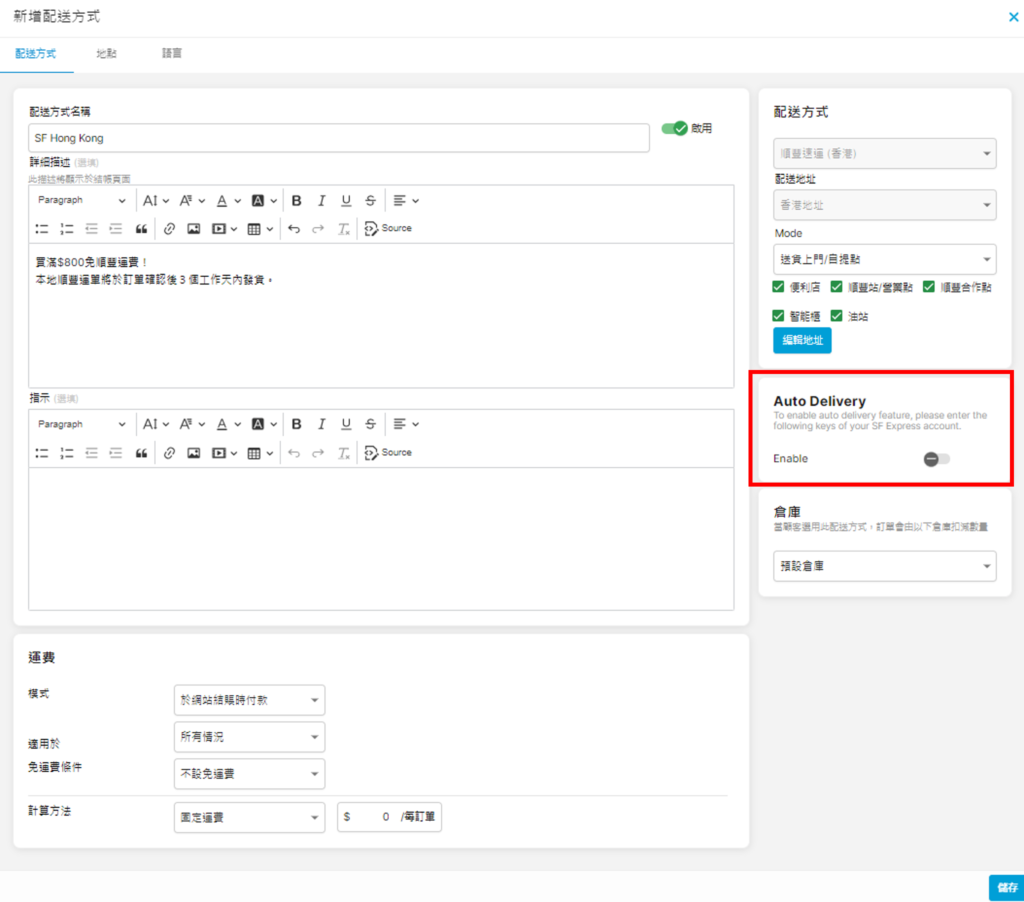This screenshot has width=1024, height=902.
Task: Uncheck the 便利店 checkbox
Action: [x=779, y=287]
